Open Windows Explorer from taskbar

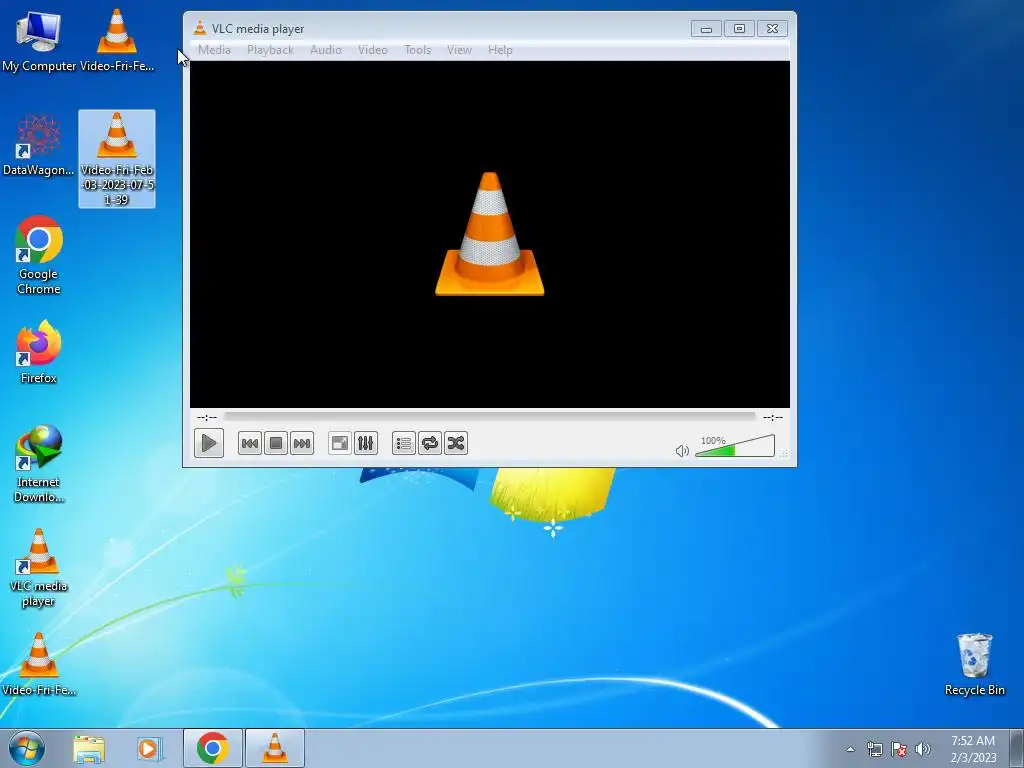click(x=89, y=748)
